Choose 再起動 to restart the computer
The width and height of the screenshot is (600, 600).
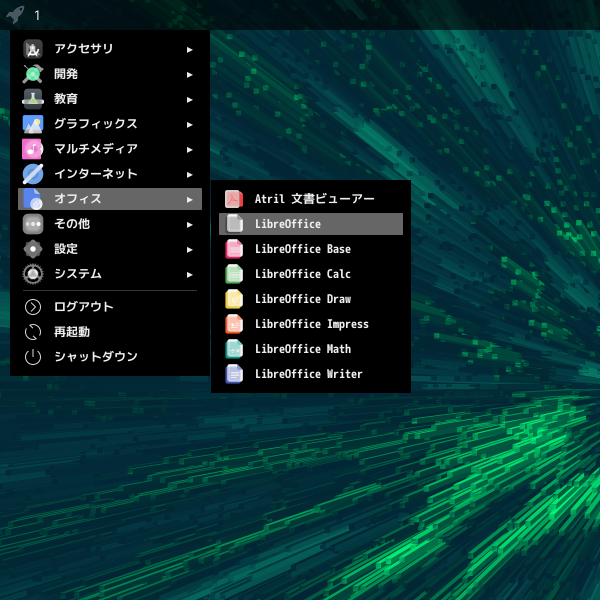tap(72, 332)
